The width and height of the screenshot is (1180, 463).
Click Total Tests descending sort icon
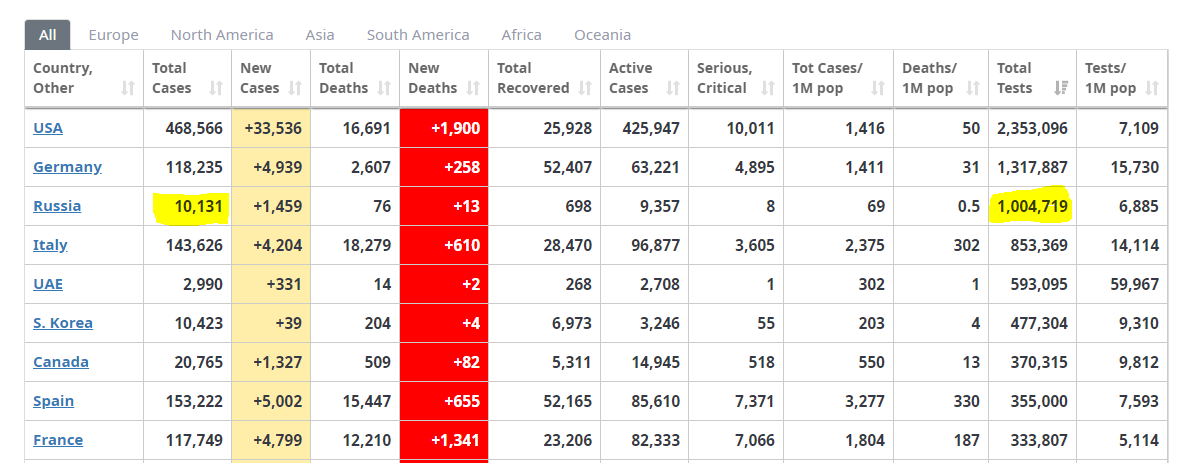pos(1061,88)
